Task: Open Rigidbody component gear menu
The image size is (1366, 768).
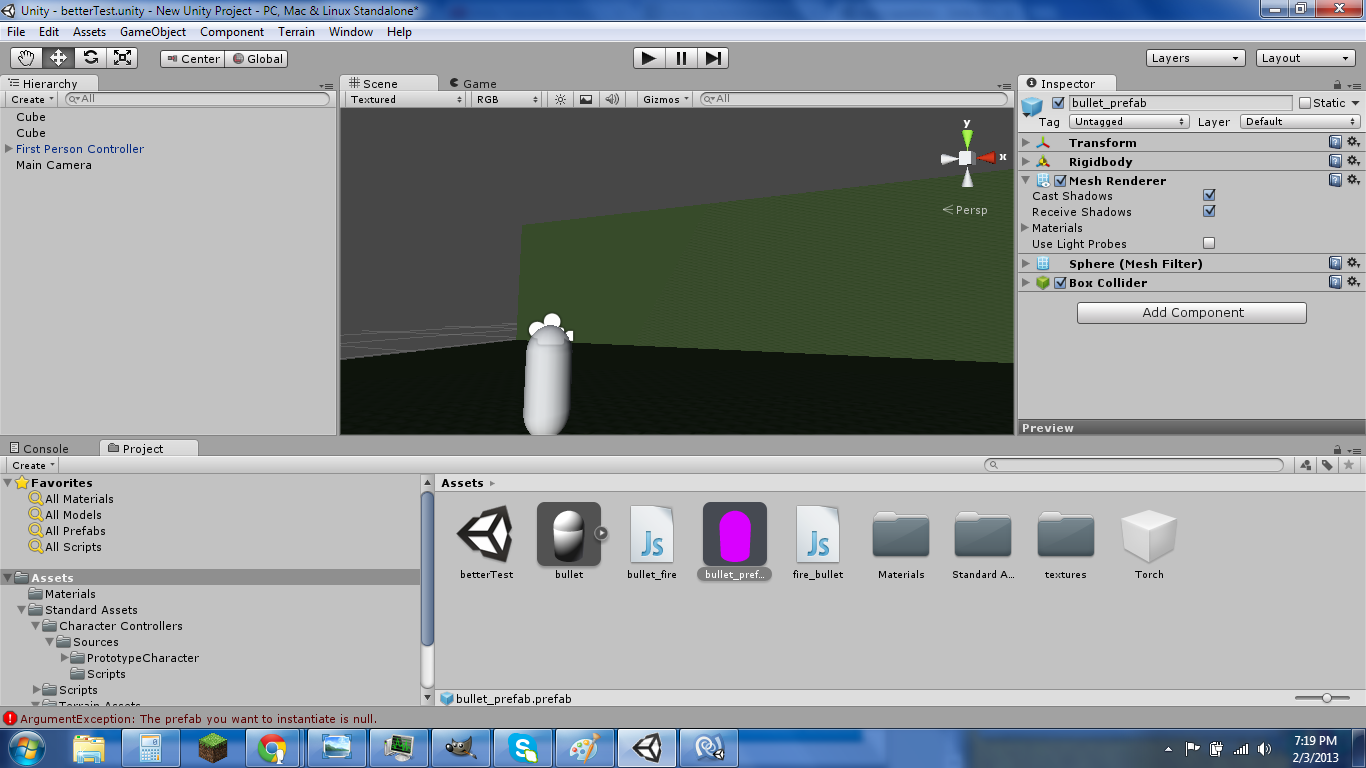Action: (1353, 162)
